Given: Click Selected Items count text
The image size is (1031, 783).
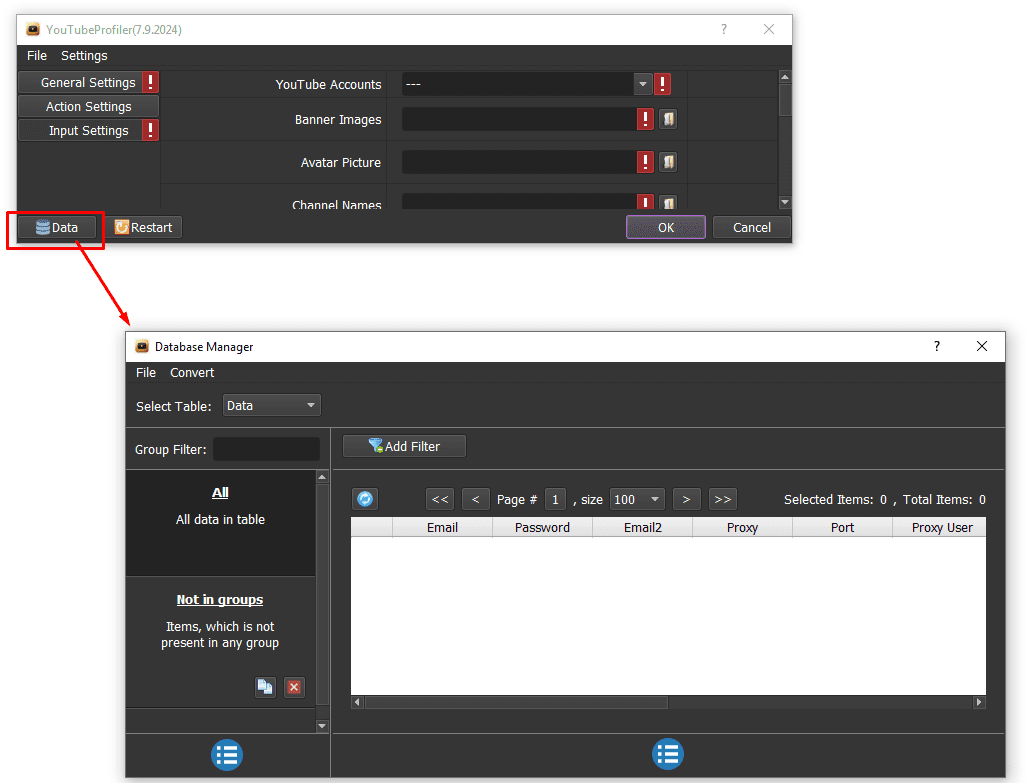Looking at the screenshot, I should point(835,500).
